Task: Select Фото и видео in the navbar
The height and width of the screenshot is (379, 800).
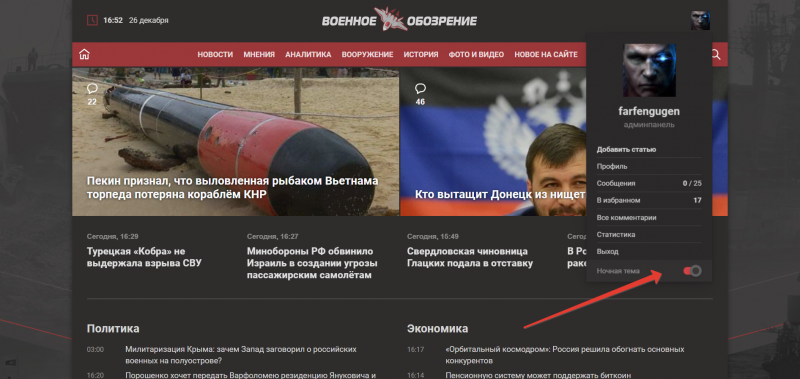Action: pyautogui.click(x=476, y=55)
